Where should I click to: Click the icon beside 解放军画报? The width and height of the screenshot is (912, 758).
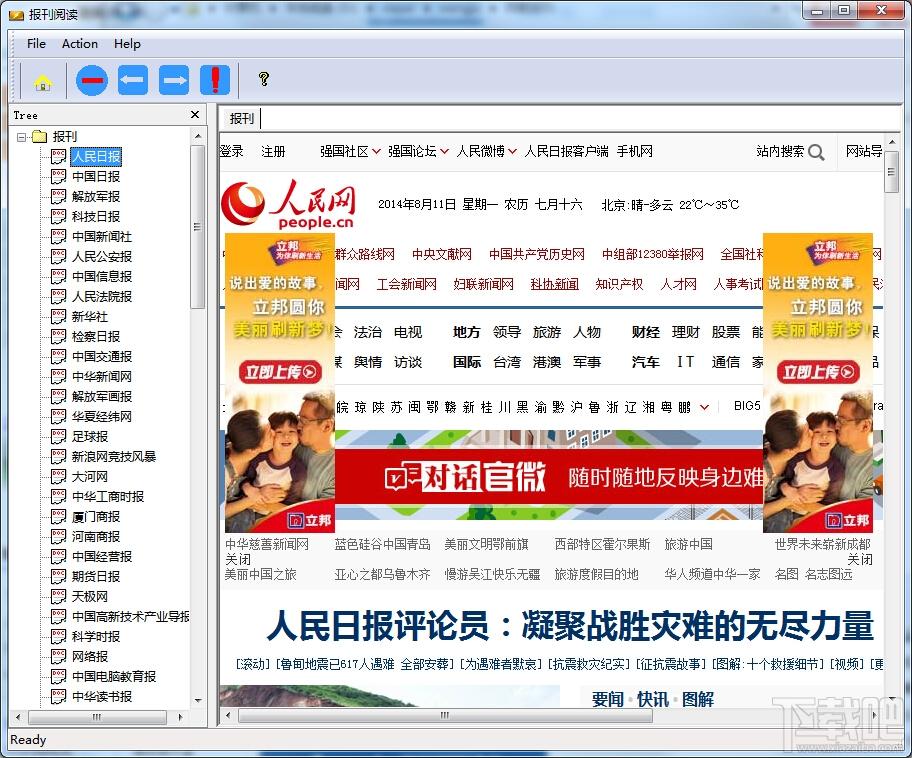(58, 396)
